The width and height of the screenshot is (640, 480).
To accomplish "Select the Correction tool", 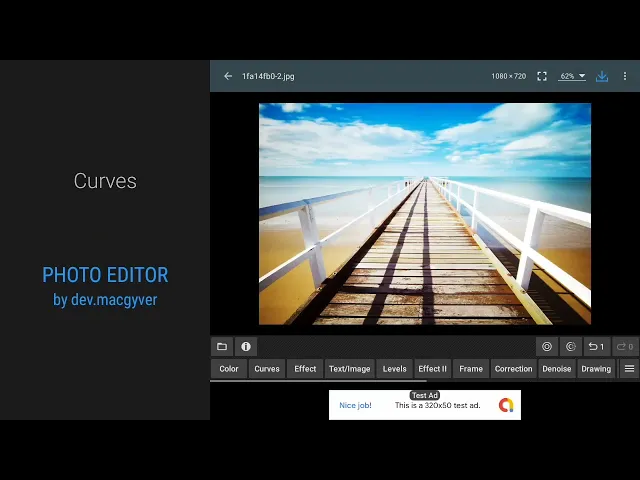I will click(513, 369).
